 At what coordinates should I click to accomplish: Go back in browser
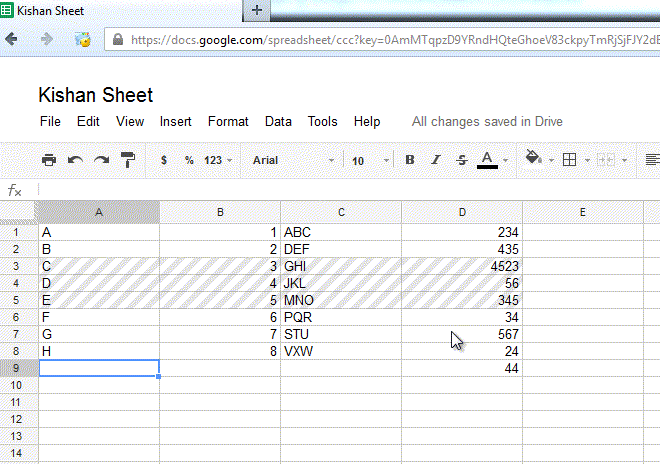coord(11,40)
